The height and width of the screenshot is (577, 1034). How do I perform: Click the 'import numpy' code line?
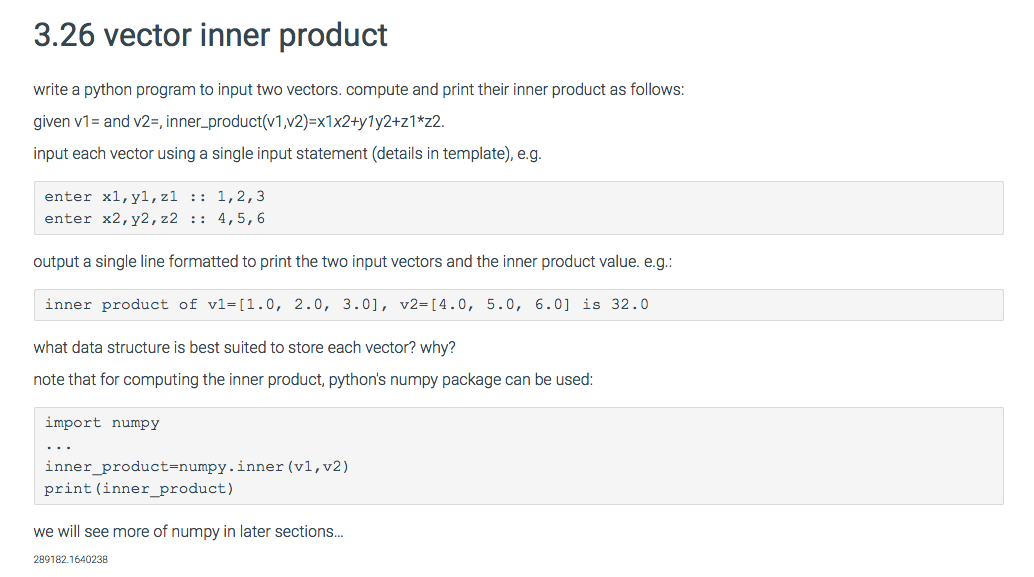[x=102, y=423]
